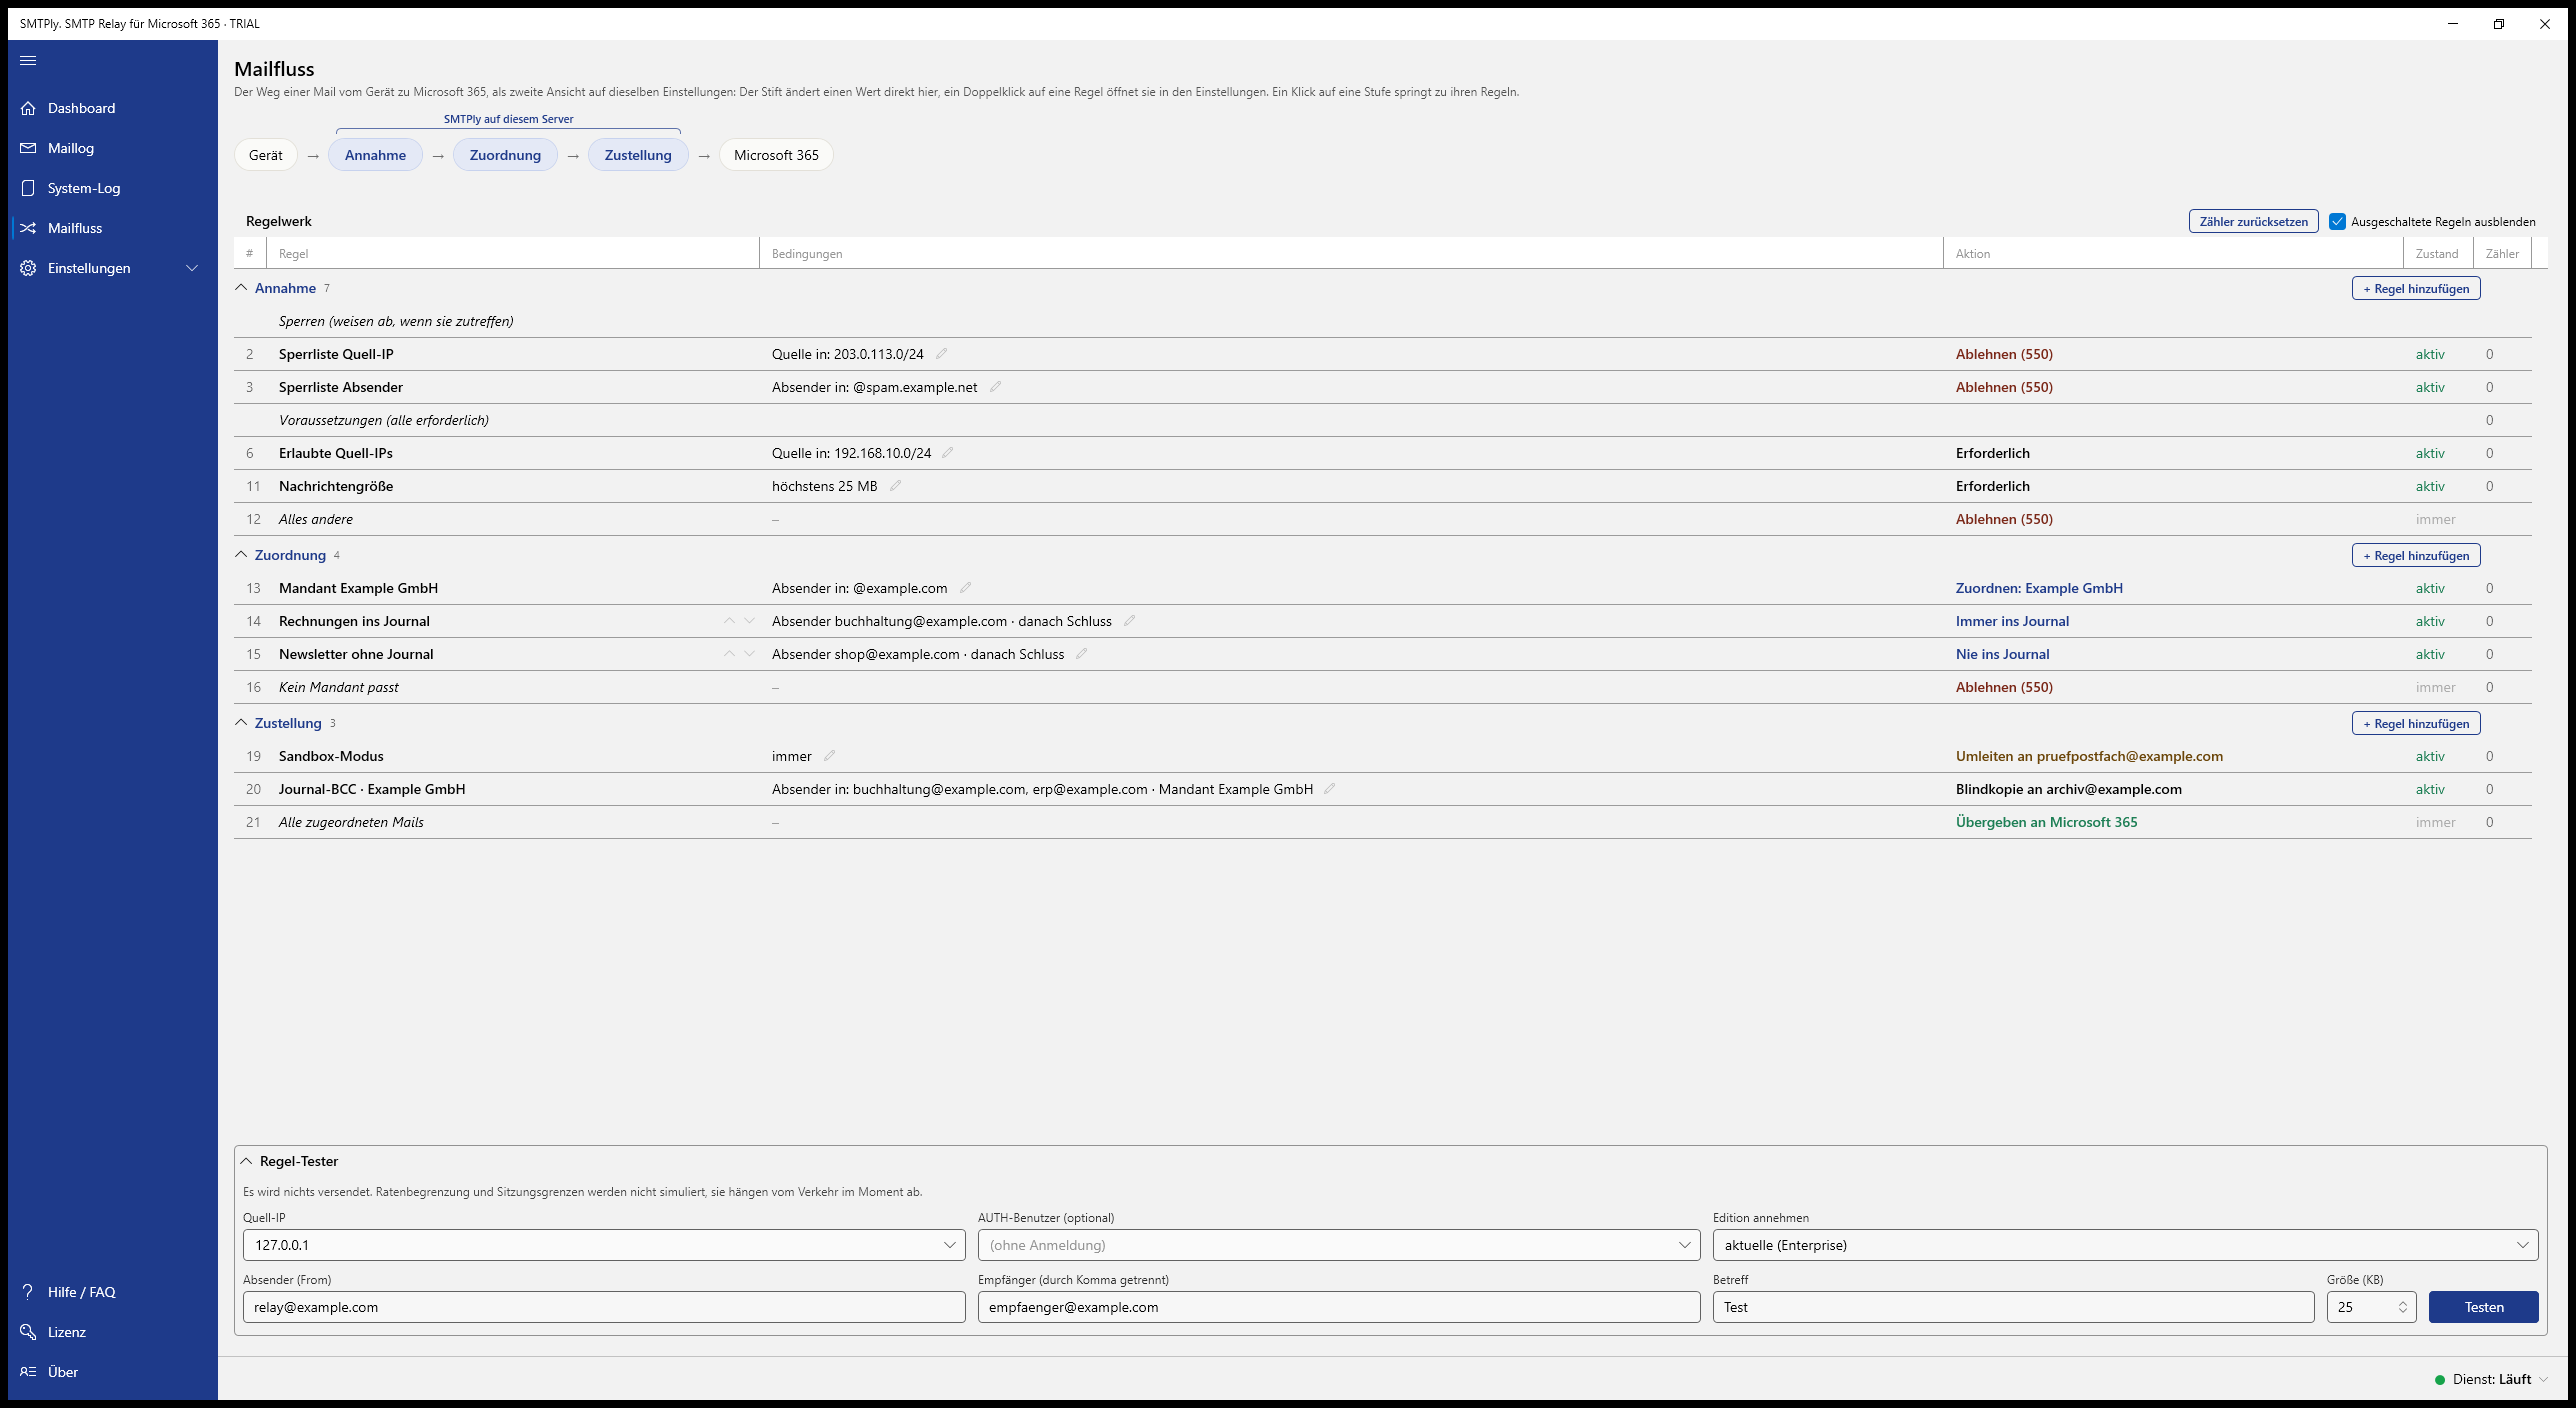Click Zähler zurücksetzen button

click(2253, 221)
